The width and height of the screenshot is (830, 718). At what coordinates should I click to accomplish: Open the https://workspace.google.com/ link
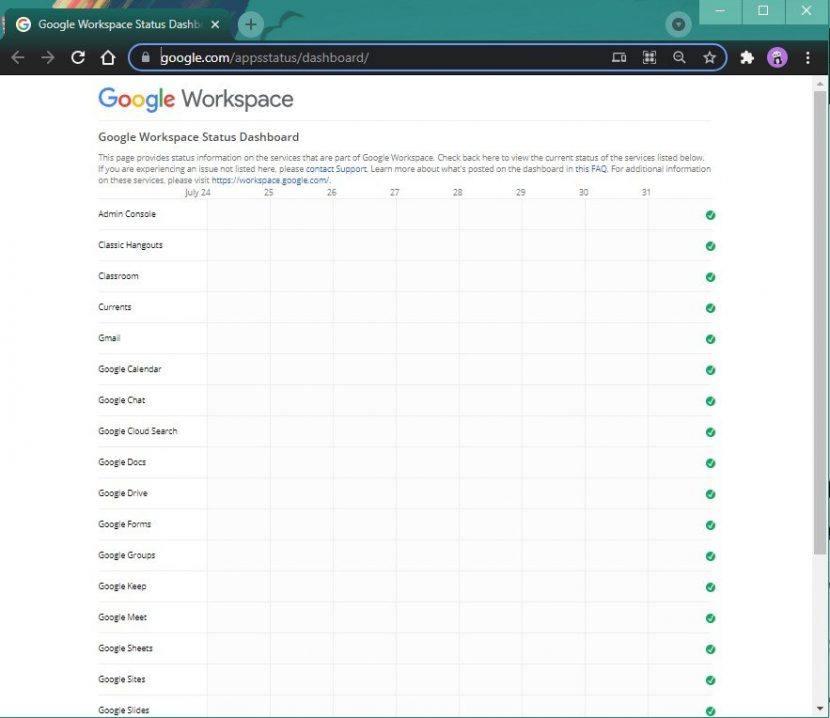pos(270,180)
